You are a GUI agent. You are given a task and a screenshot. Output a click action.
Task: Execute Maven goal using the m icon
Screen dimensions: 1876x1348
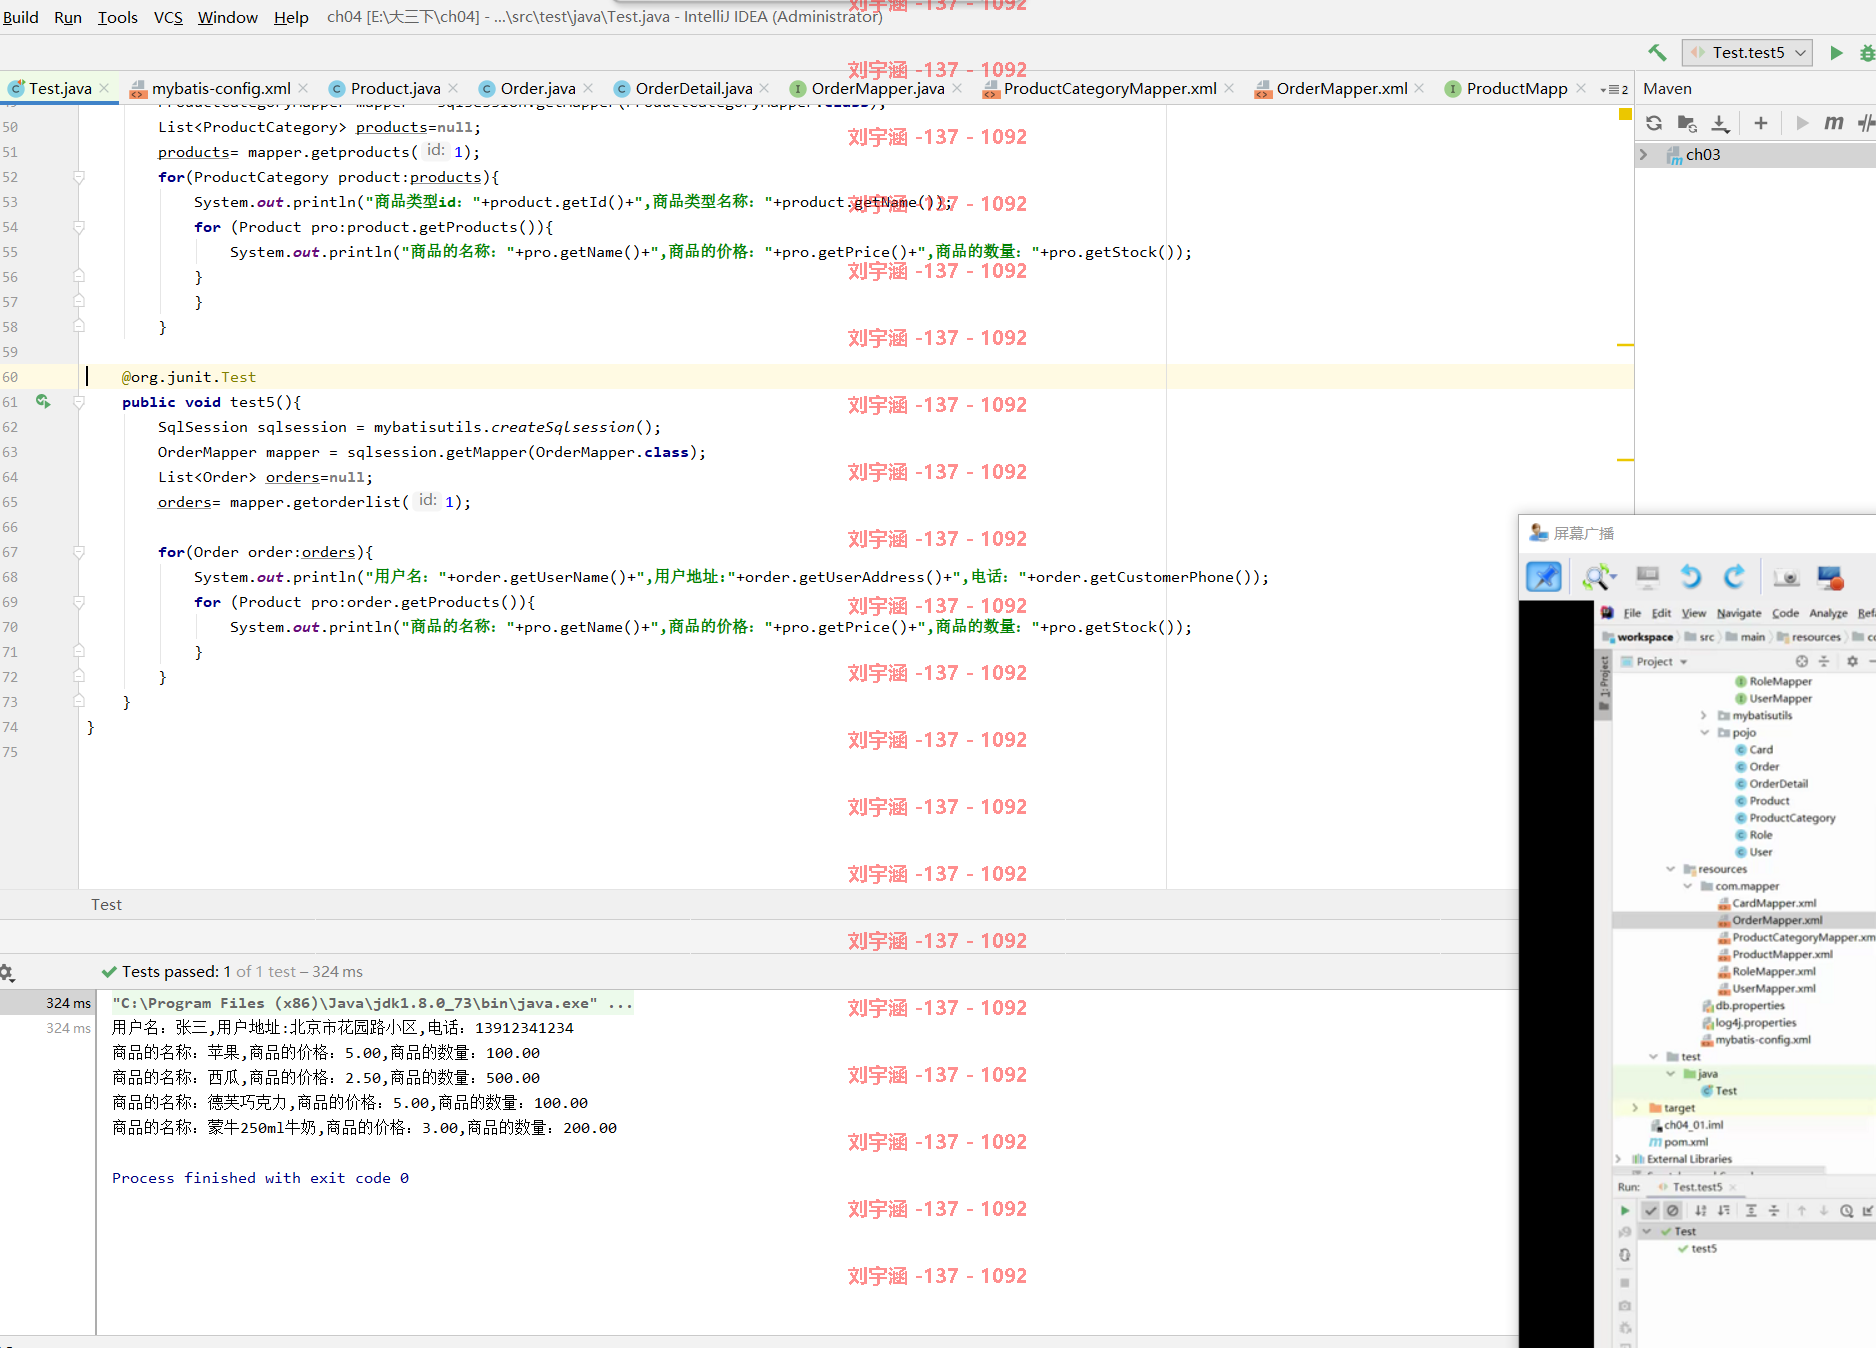point(1833,123)
